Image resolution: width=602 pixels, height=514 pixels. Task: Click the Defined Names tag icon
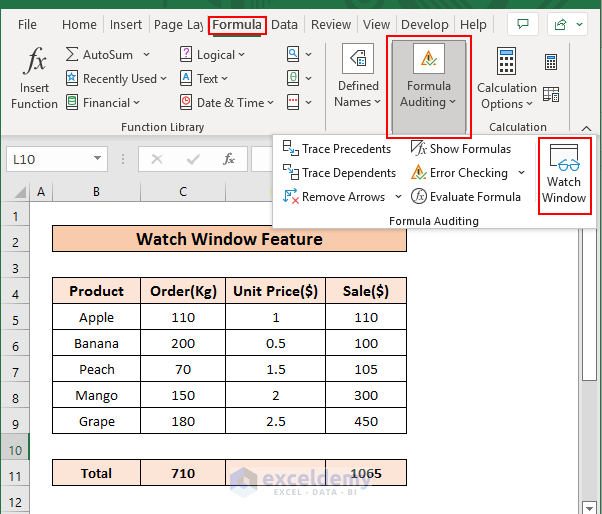[x=358, y=58]
